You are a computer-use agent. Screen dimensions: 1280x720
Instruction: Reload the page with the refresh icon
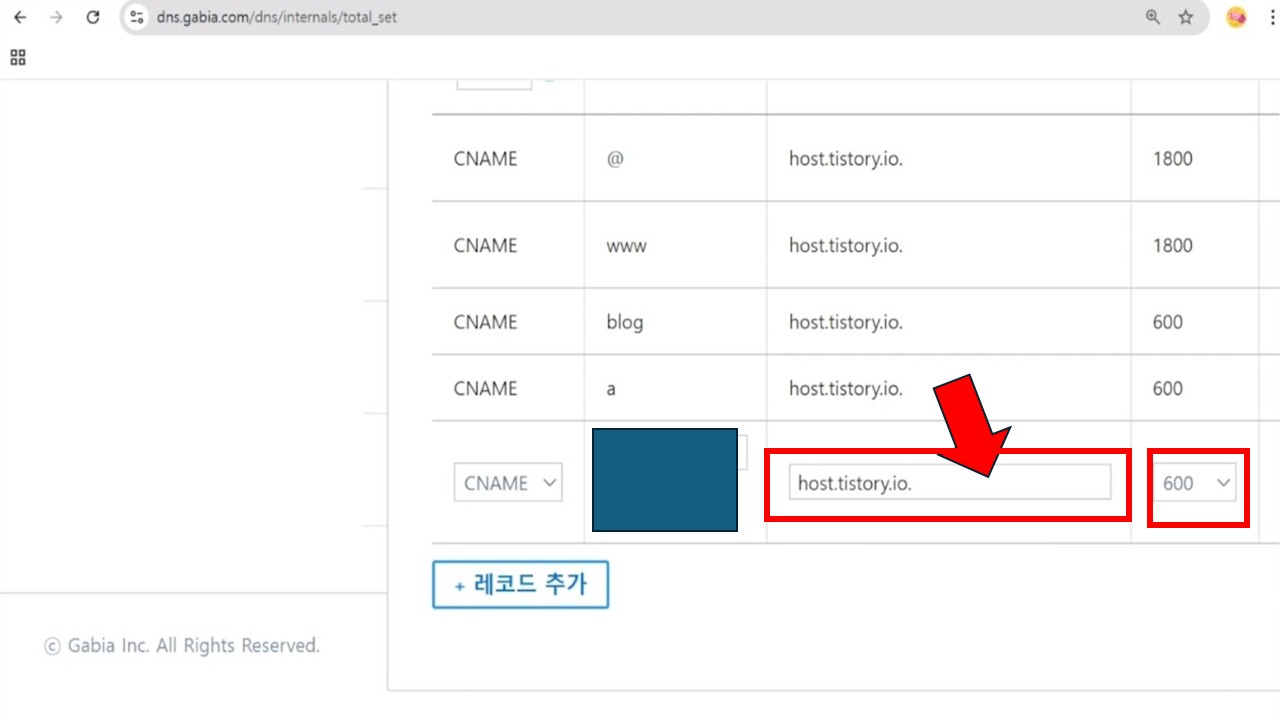pos(93,17)
